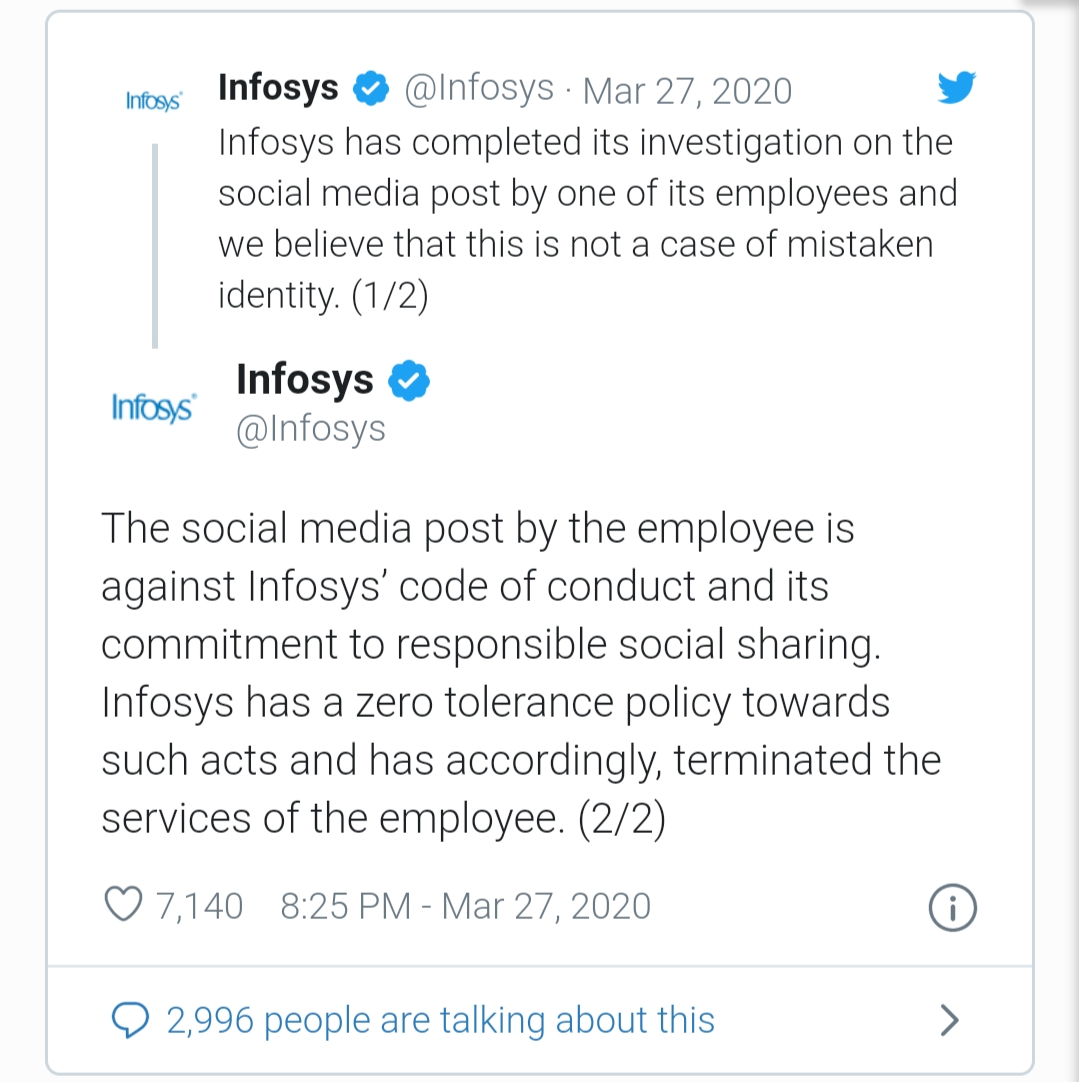This screenshot has width=1079, height=1082.
Task: Click the verified badge in the top tweet header
Action: tap(372, 89)
